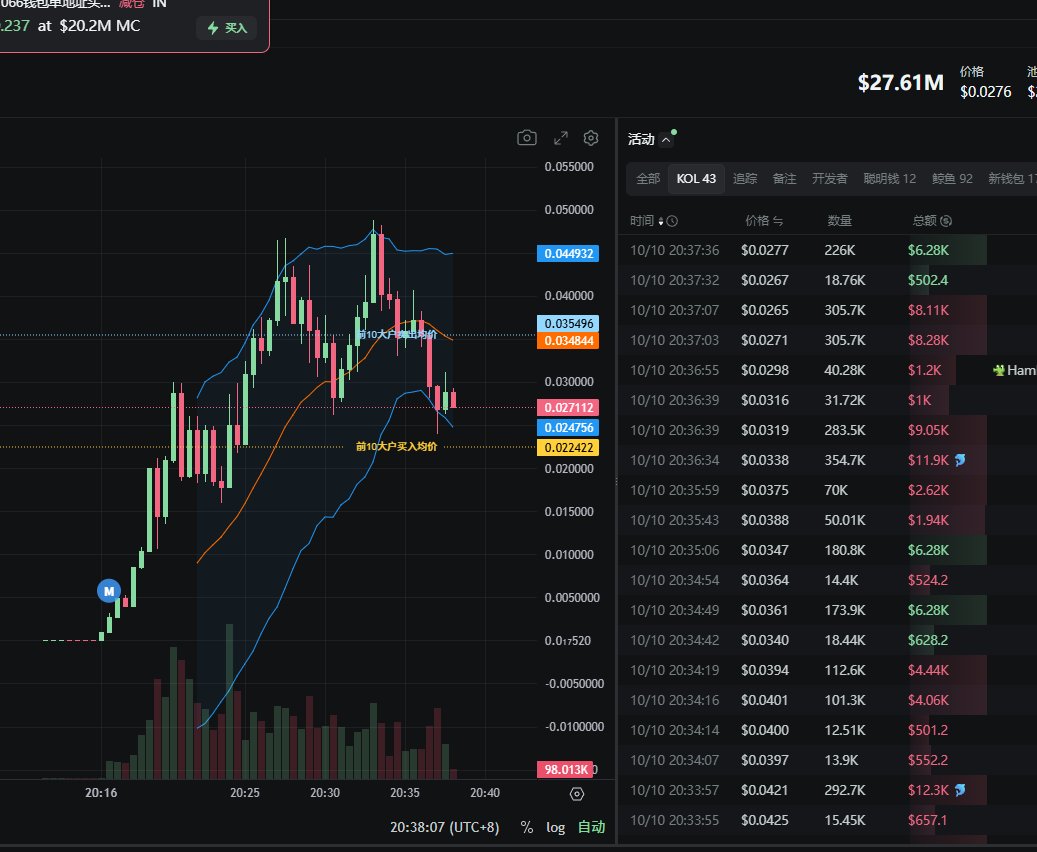This screenshot has width=1037, height=852.
Task: Sort trades by 时间 column arrows
Action: coord(660,221)
